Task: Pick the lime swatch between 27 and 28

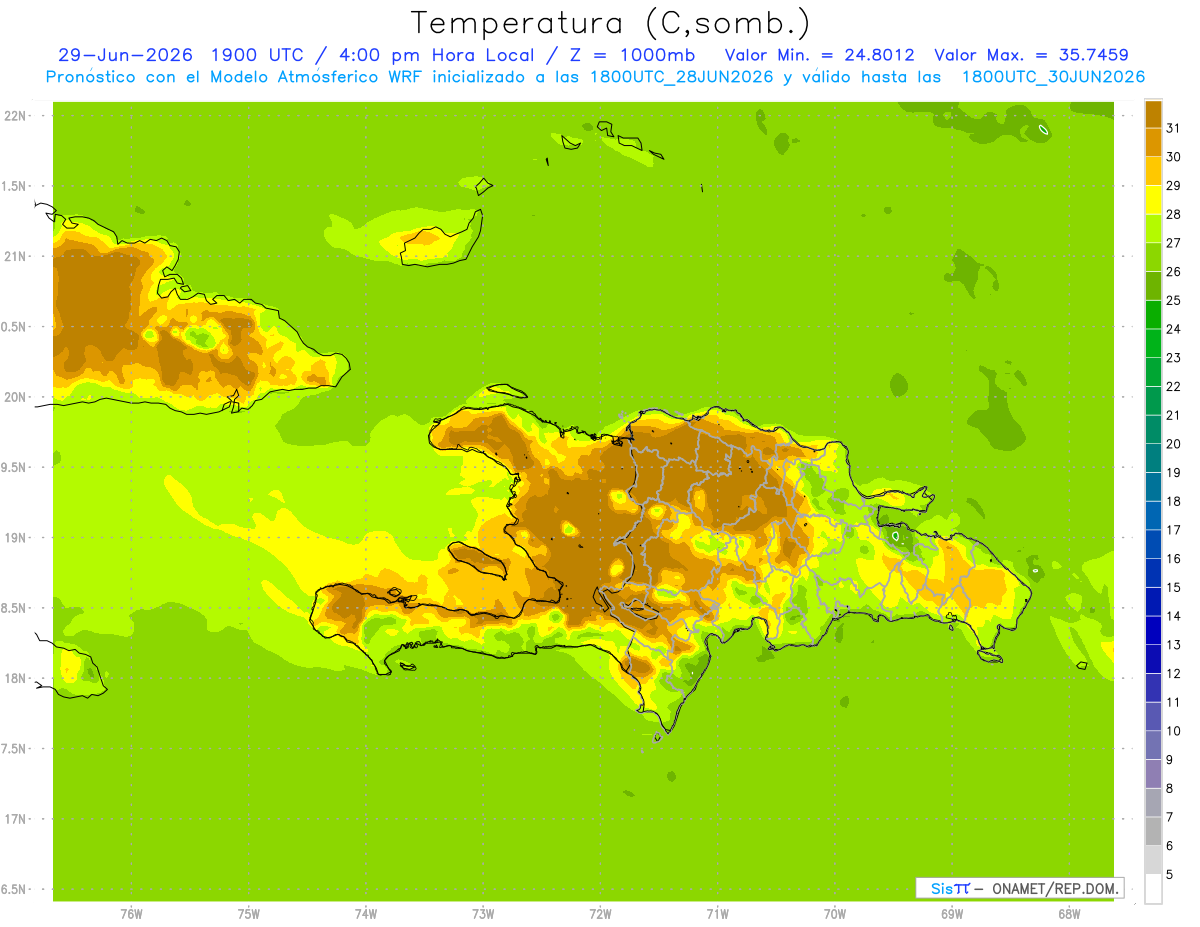Action: (1153, 228)
